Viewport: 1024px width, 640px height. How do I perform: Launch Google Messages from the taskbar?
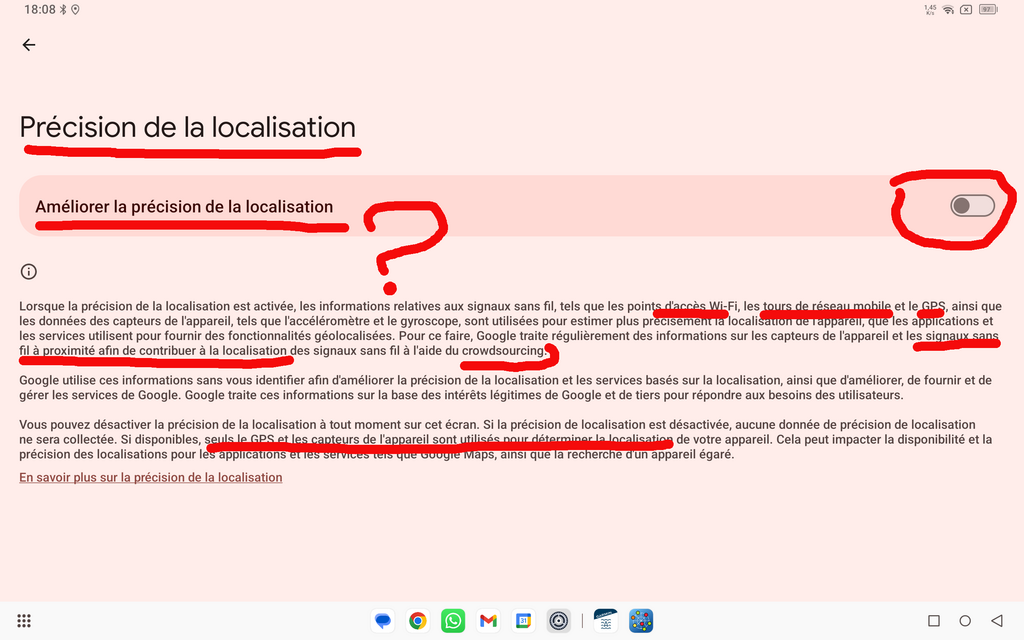(382, 621)
